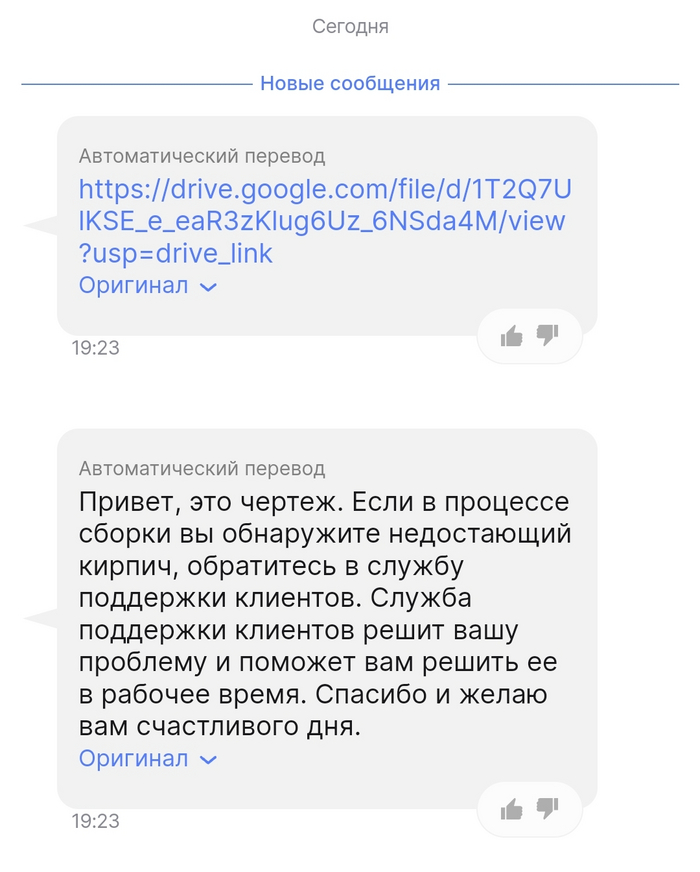700x872 pixels.
Task: Thumbs down the blueprint message starting with Привет
Action: [547, 808]
